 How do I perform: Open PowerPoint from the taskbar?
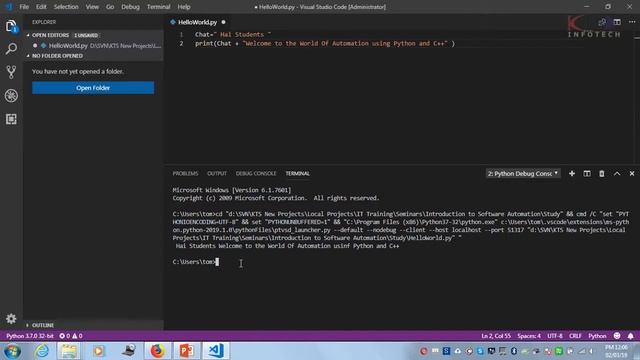tap(187, 351)
